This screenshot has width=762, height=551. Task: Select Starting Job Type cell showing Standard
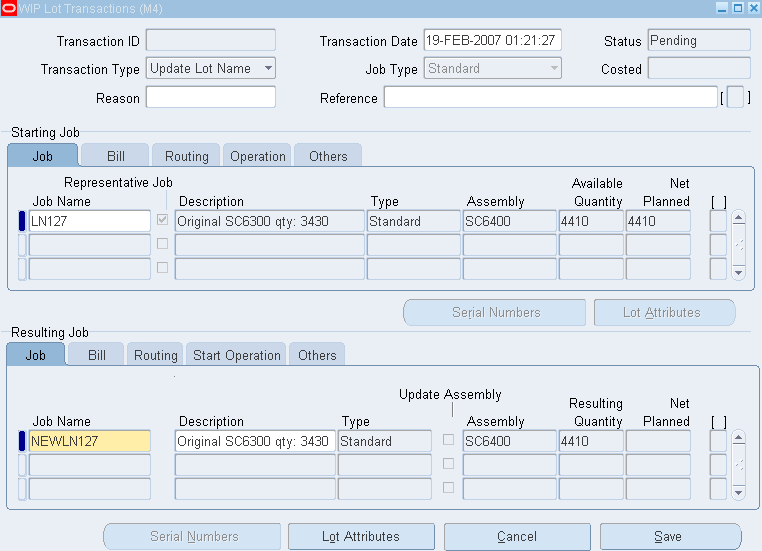click(414, 221)
